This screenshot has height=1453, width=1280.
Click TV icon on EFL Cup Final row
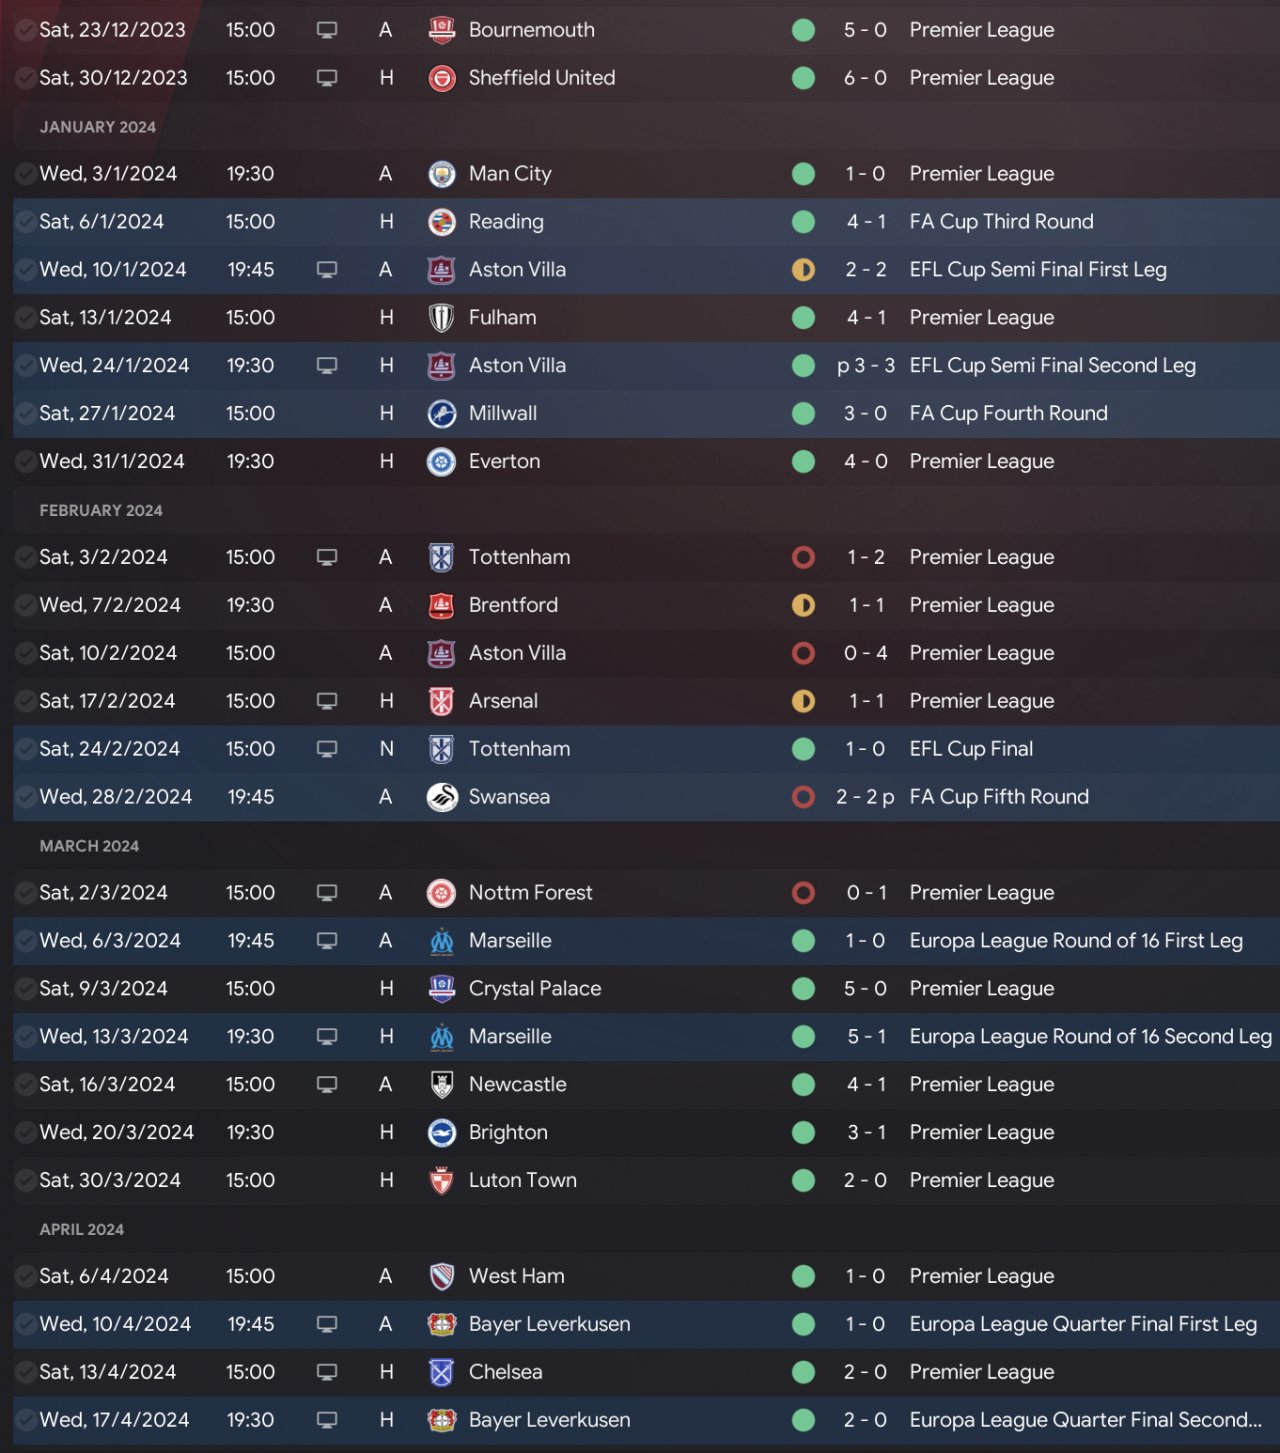[327, 749]
